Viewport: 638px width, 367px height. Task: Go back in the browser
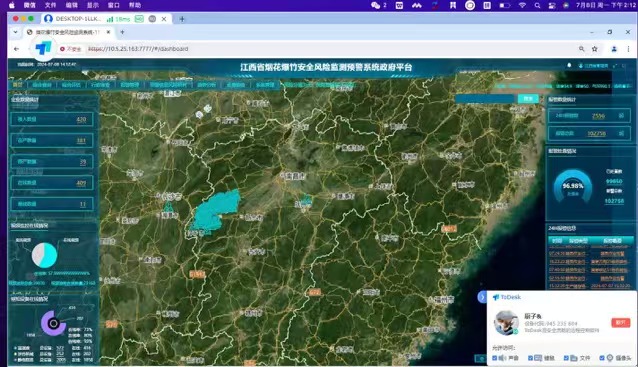pos(16,49)
